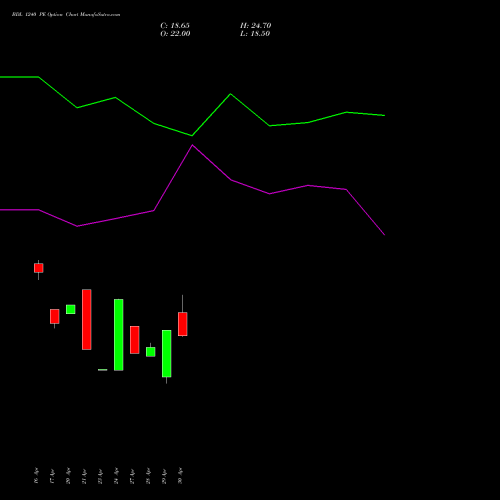
Task: Select the low value 'L: 18.50'
Action: 255,34
